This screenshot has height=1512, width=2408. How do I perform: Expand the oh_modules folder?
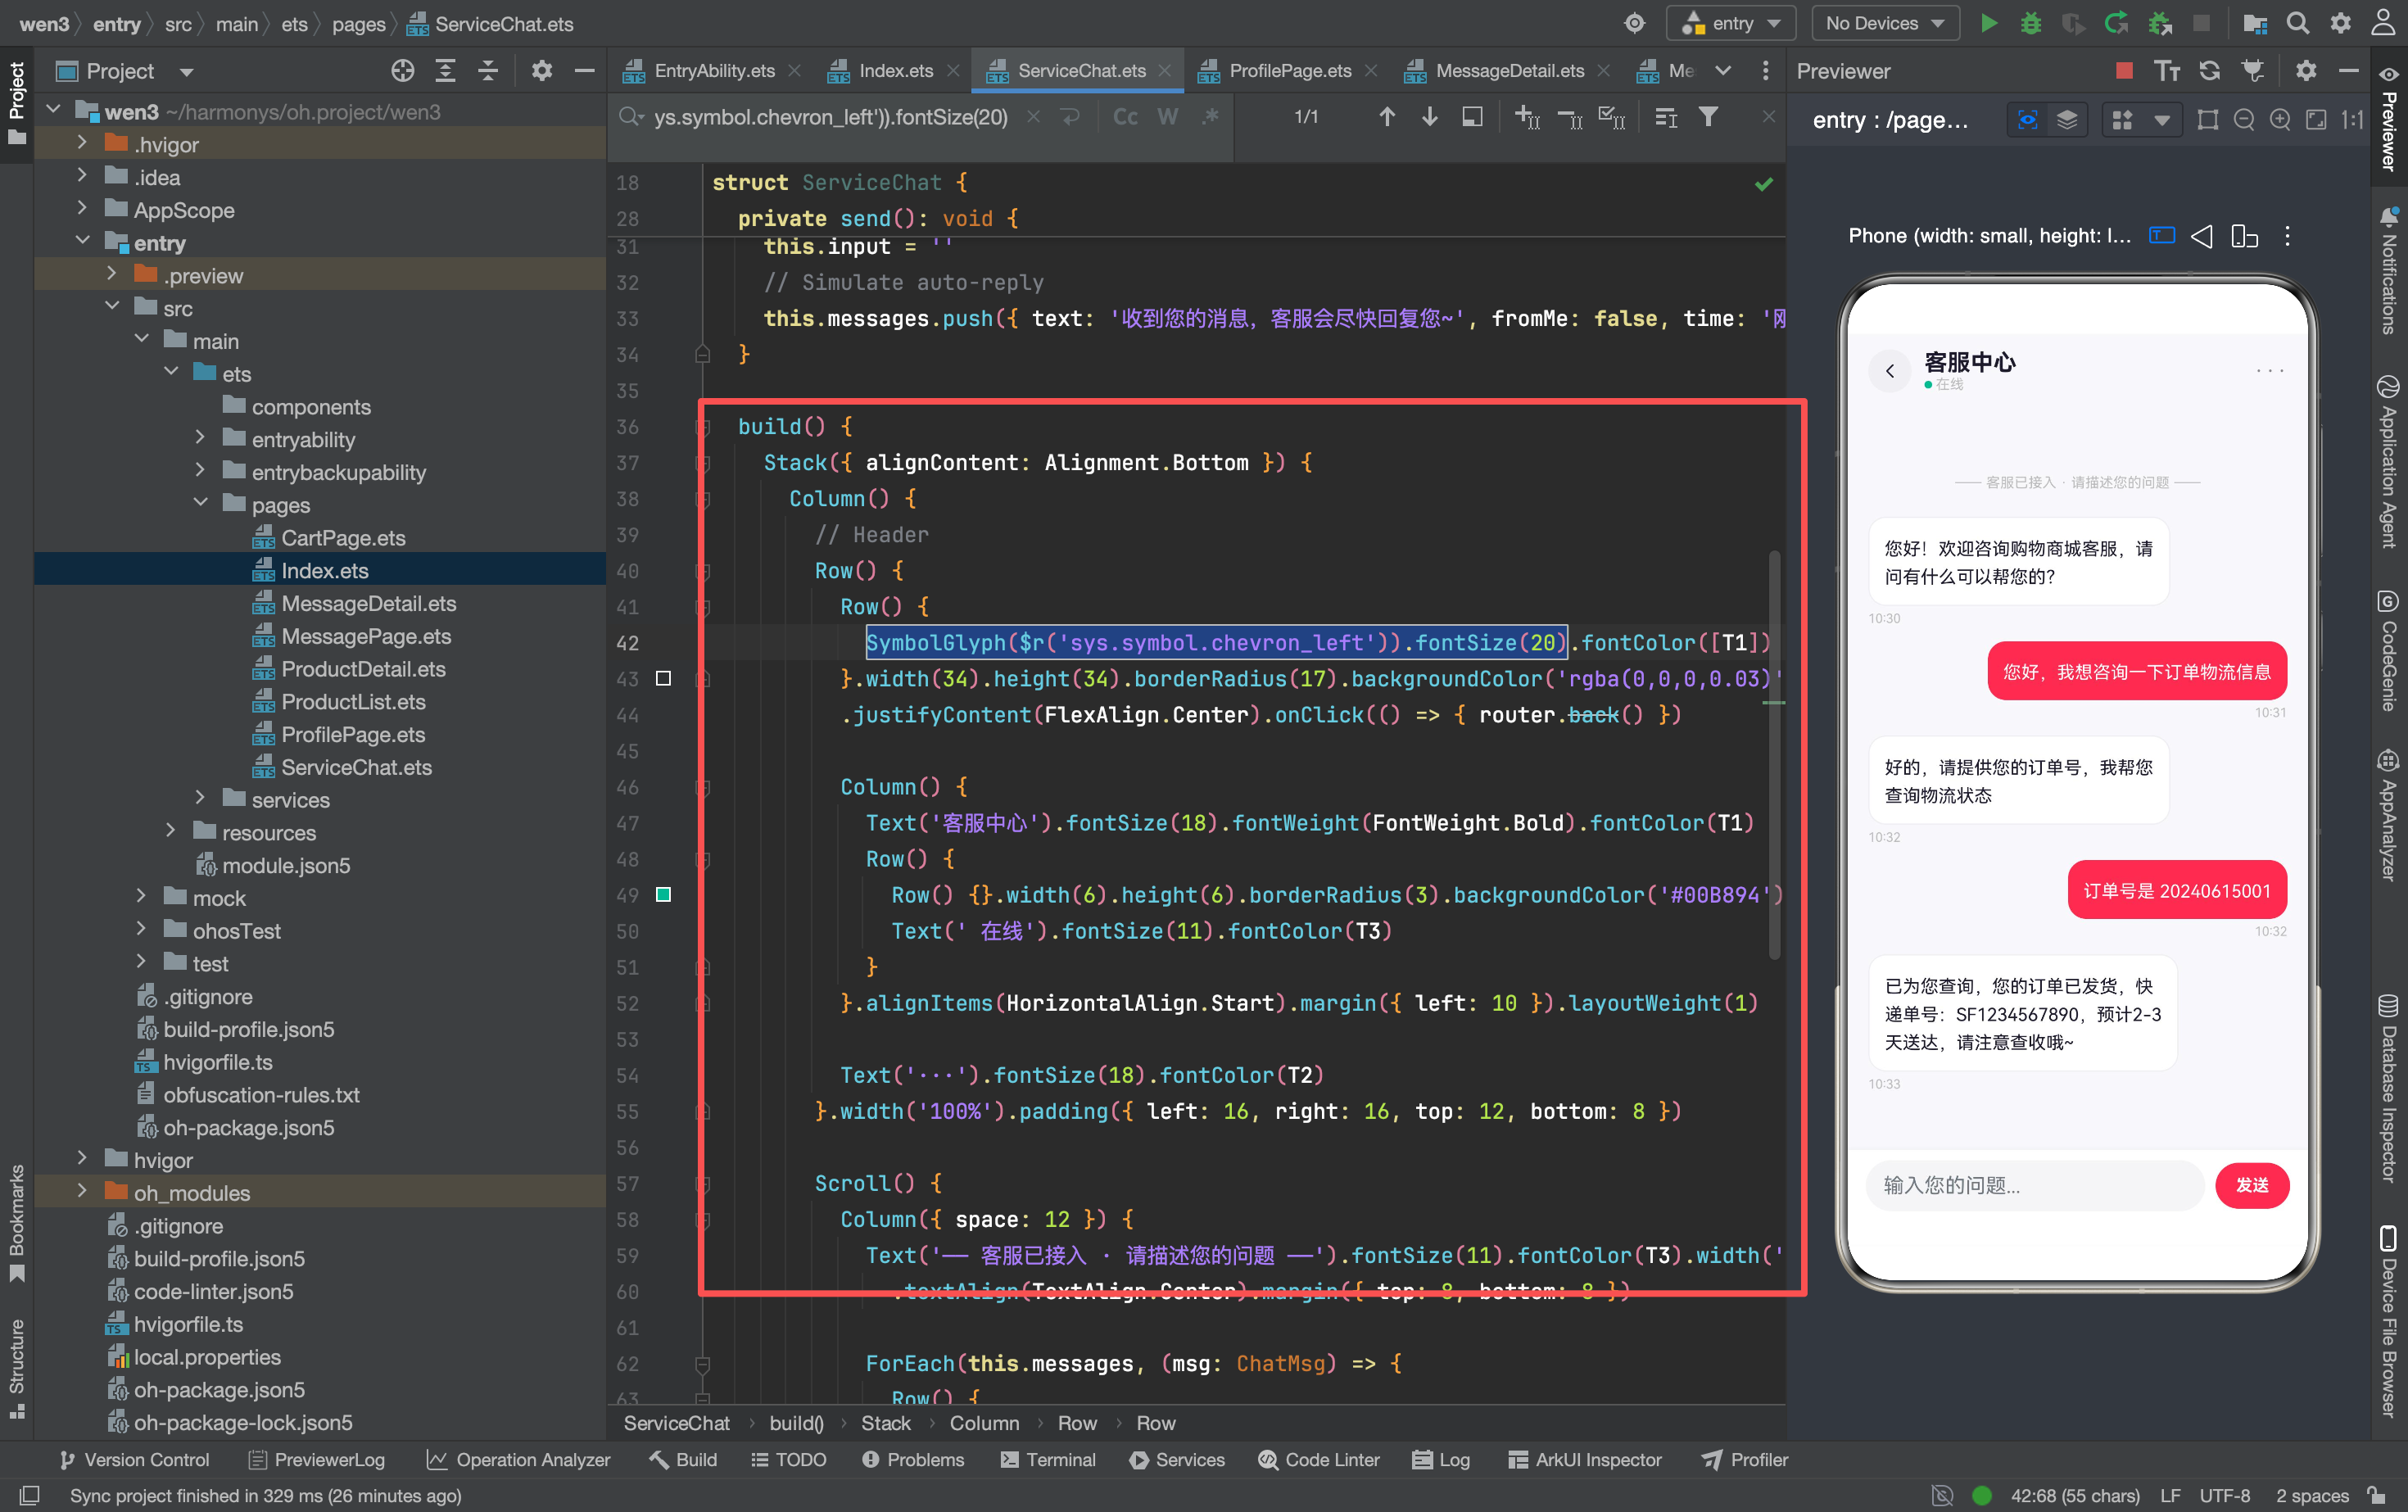coord(83,1191)
